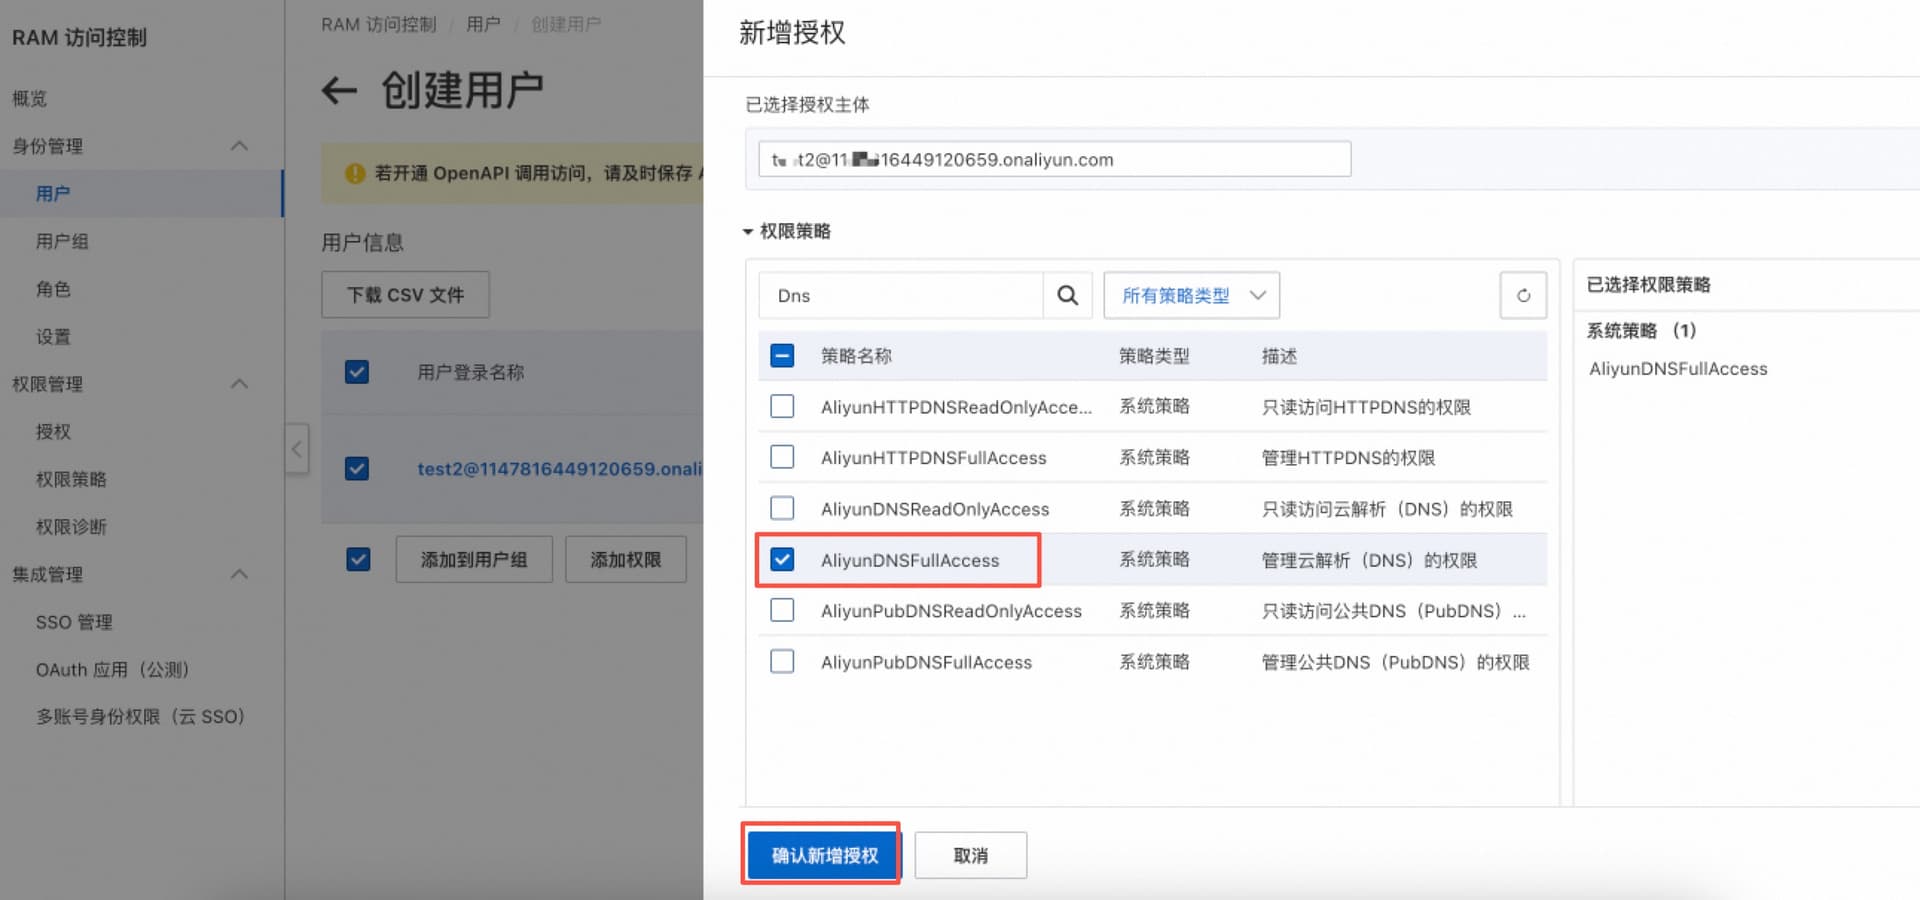Click description 只读访问HTTPDNS的权限
Viewport: 1920px width, 900px height.
(x=1366, y=407)
